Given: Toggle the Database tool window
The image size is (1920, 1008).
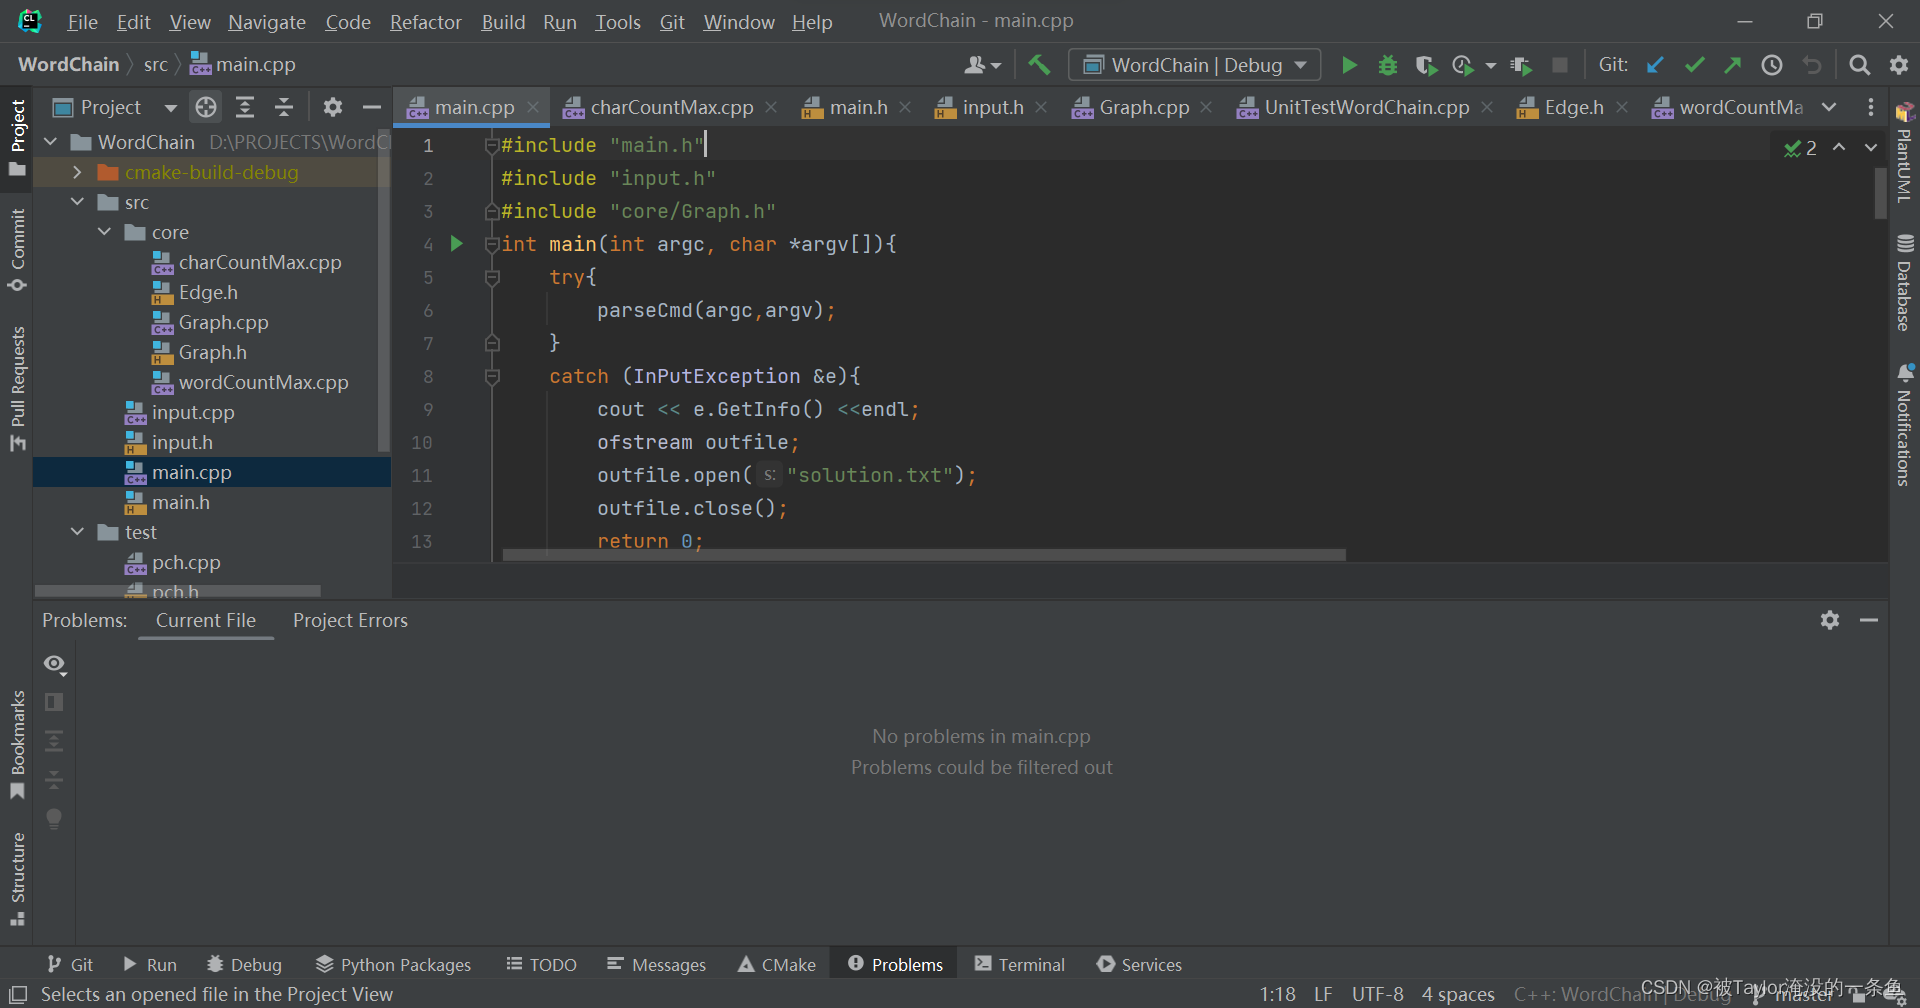Looking at the screenshot, I should [1904, 283].
